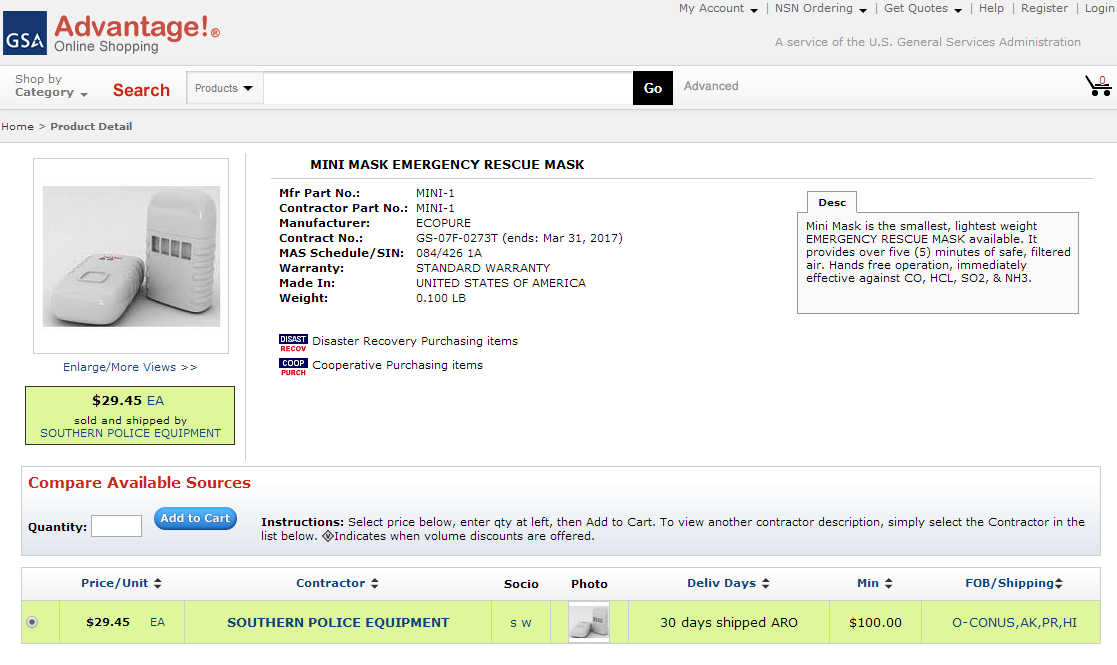1117x665 pixels.
Task: Click the Cooperative Purchasing items text
Action: pos(398,365)
